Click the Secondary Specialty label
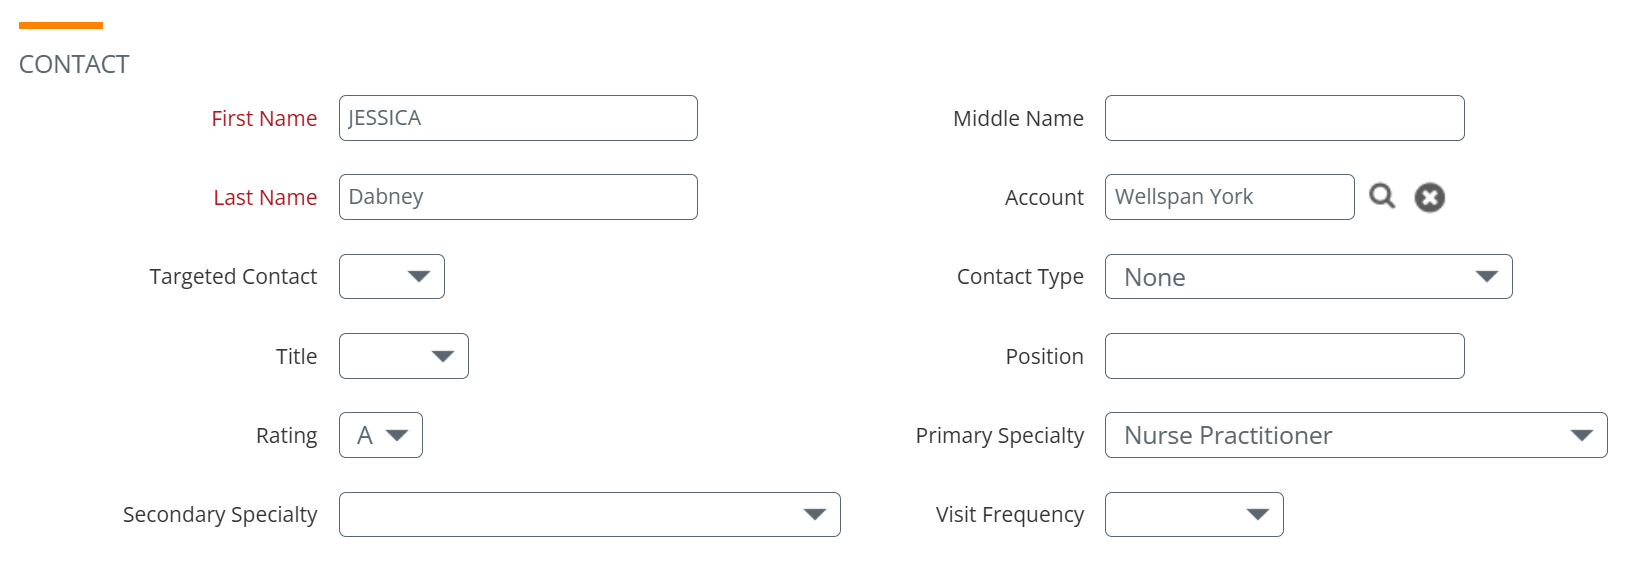The image size is (1625, 566). point(220,514)
